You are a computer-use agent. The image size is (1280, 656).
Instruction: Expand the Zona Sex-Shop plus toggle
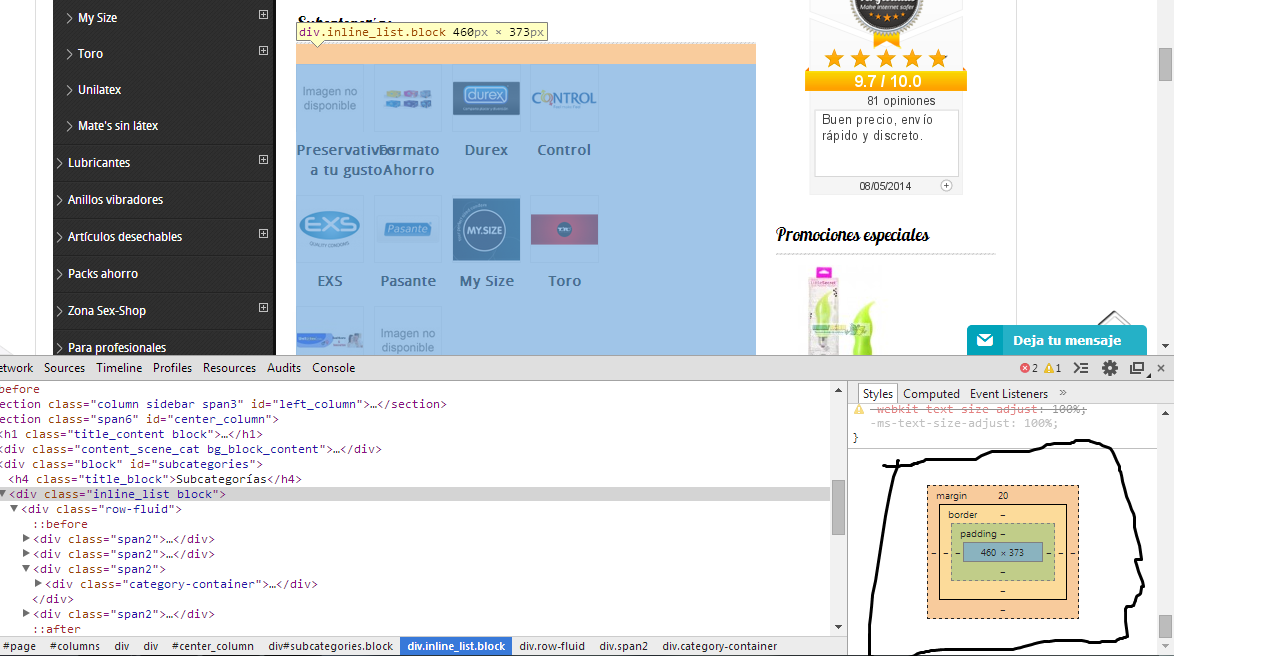click(263, 308)
